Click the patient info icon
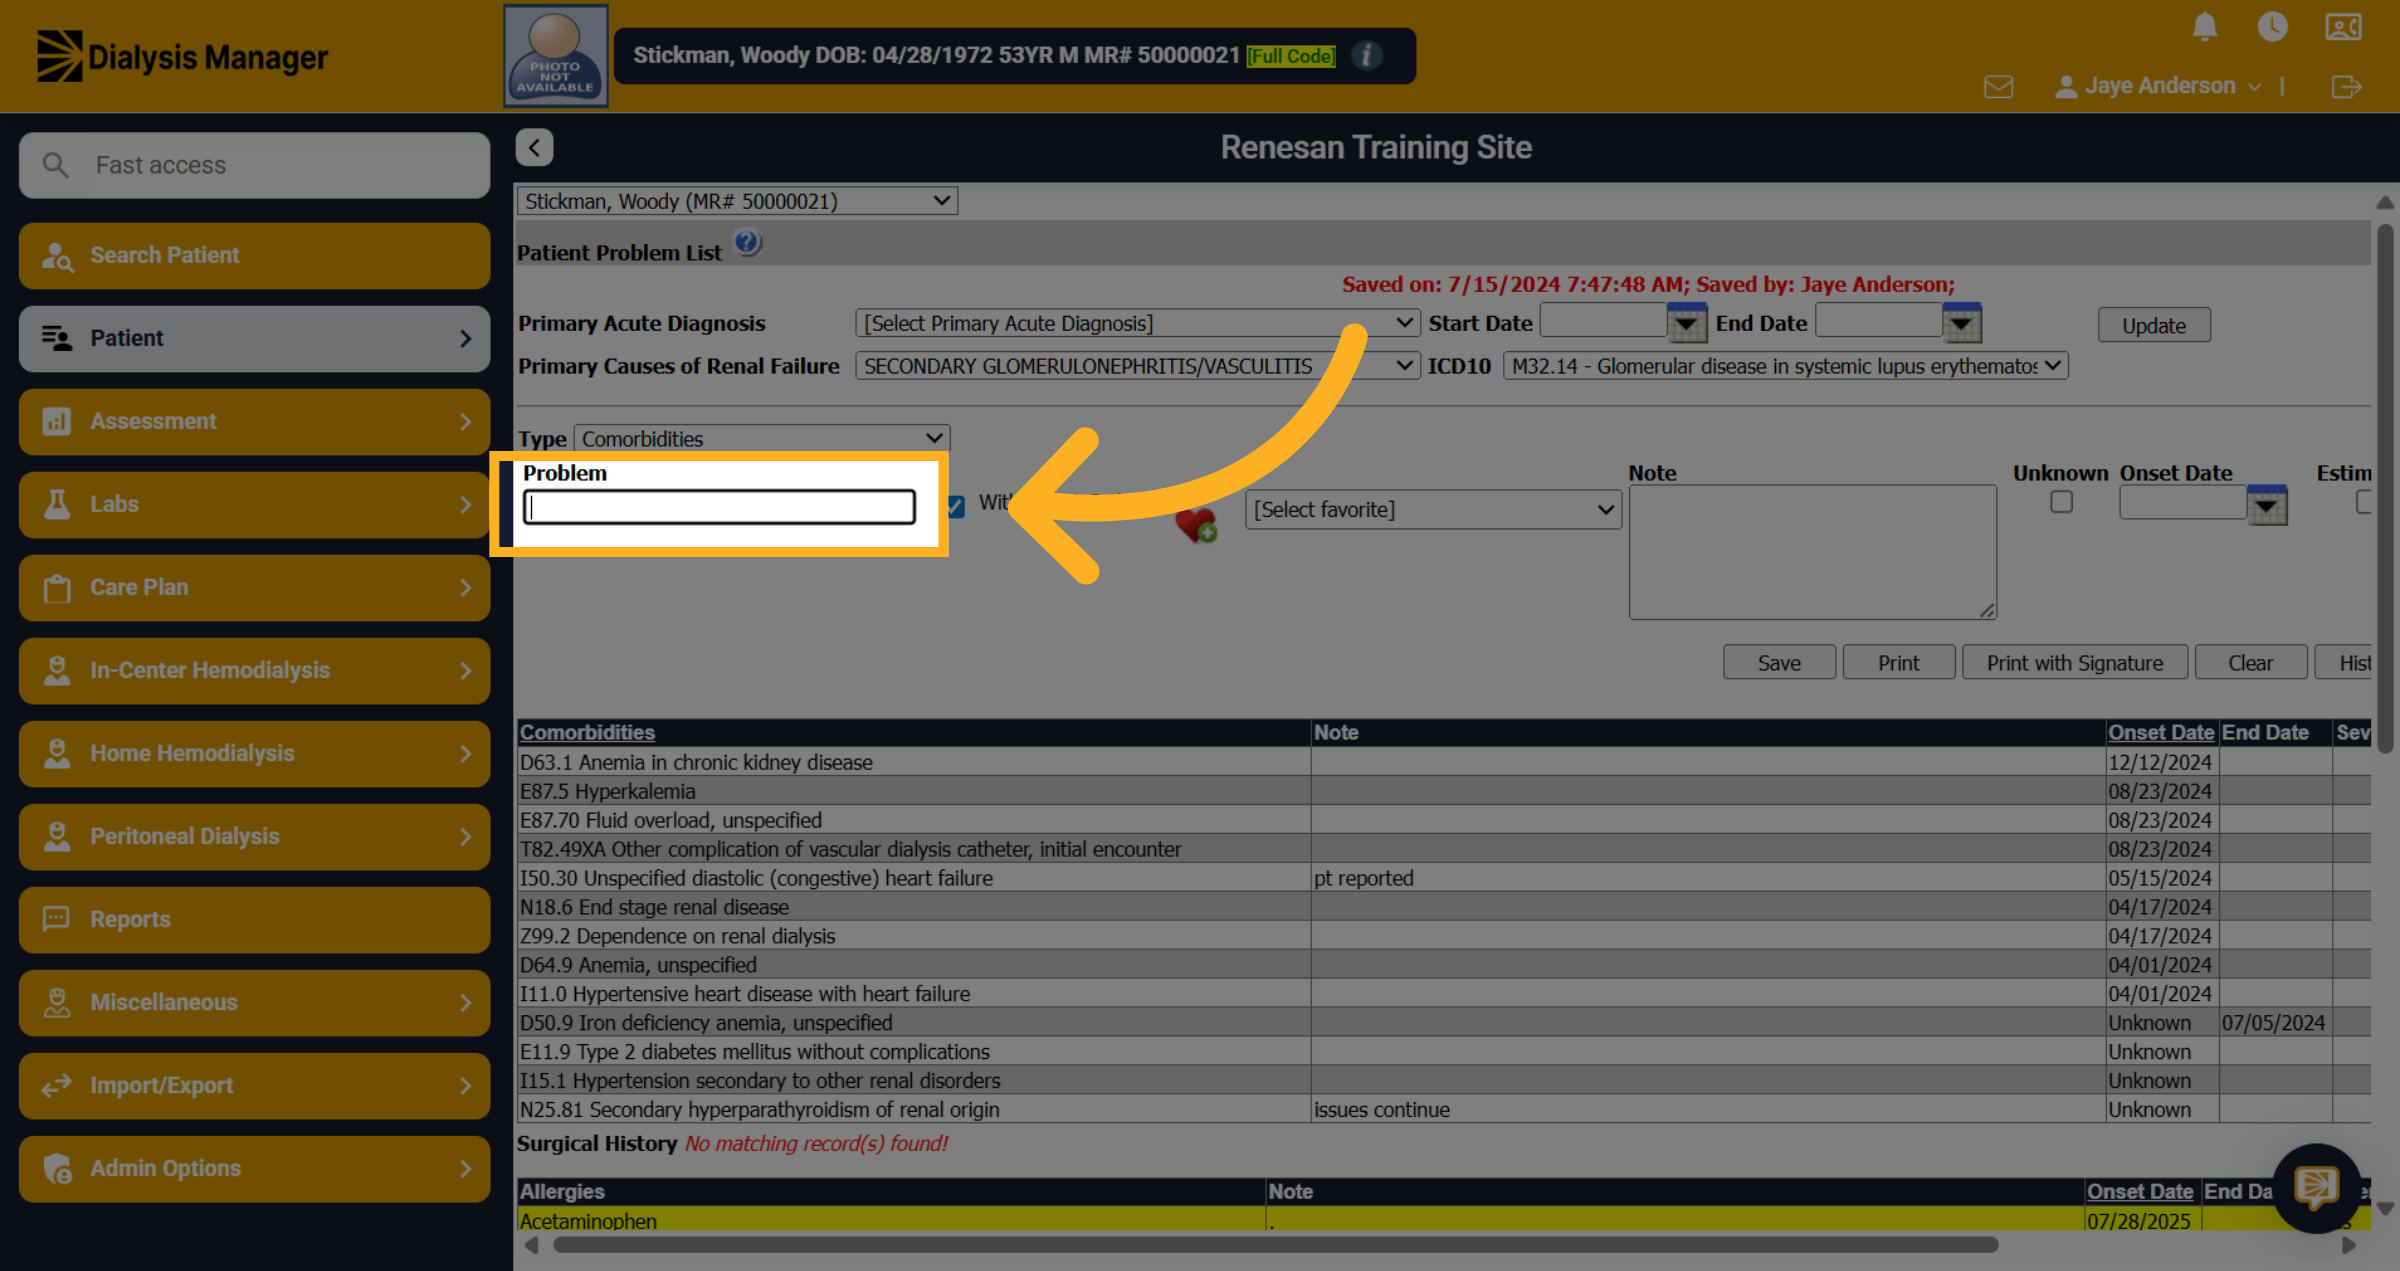Screen dimensions: 2400x1271 point(1366,56)
